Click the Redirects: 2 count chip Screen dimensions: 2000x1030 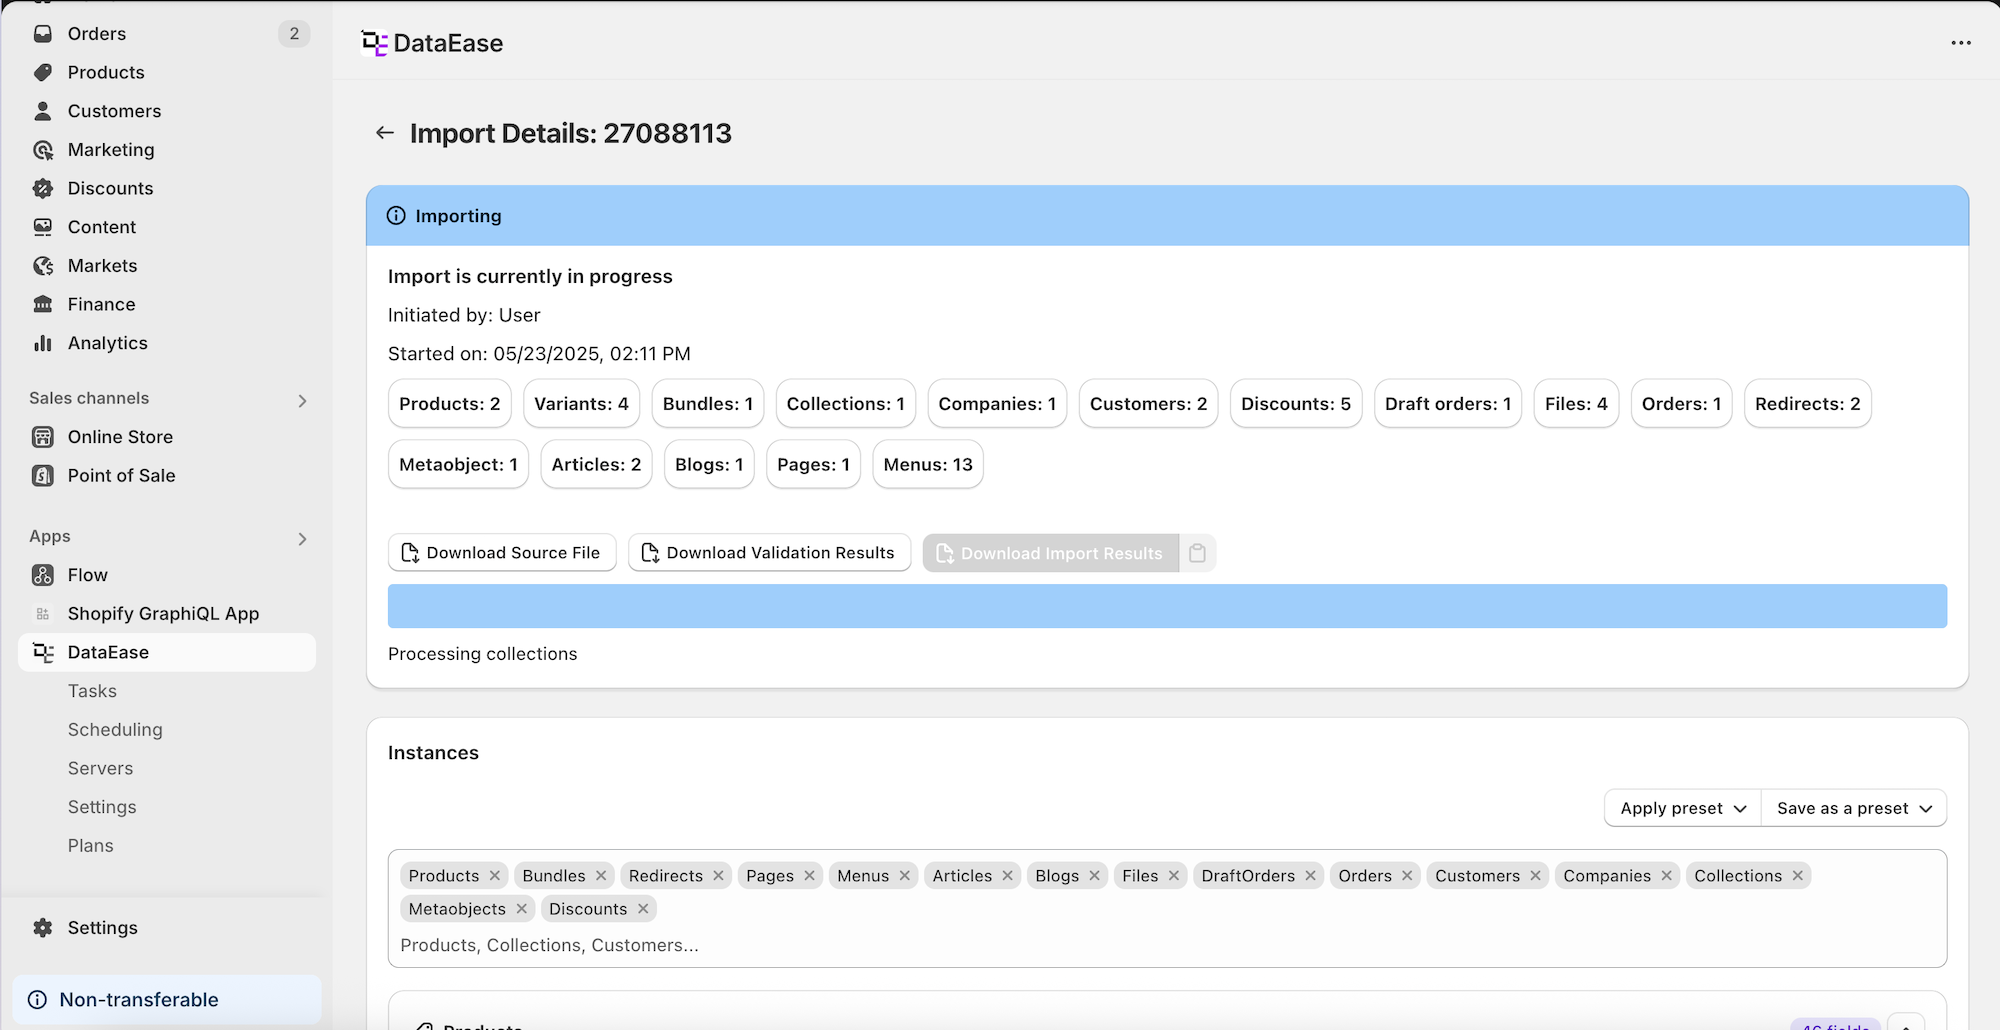click(1808, 404)
